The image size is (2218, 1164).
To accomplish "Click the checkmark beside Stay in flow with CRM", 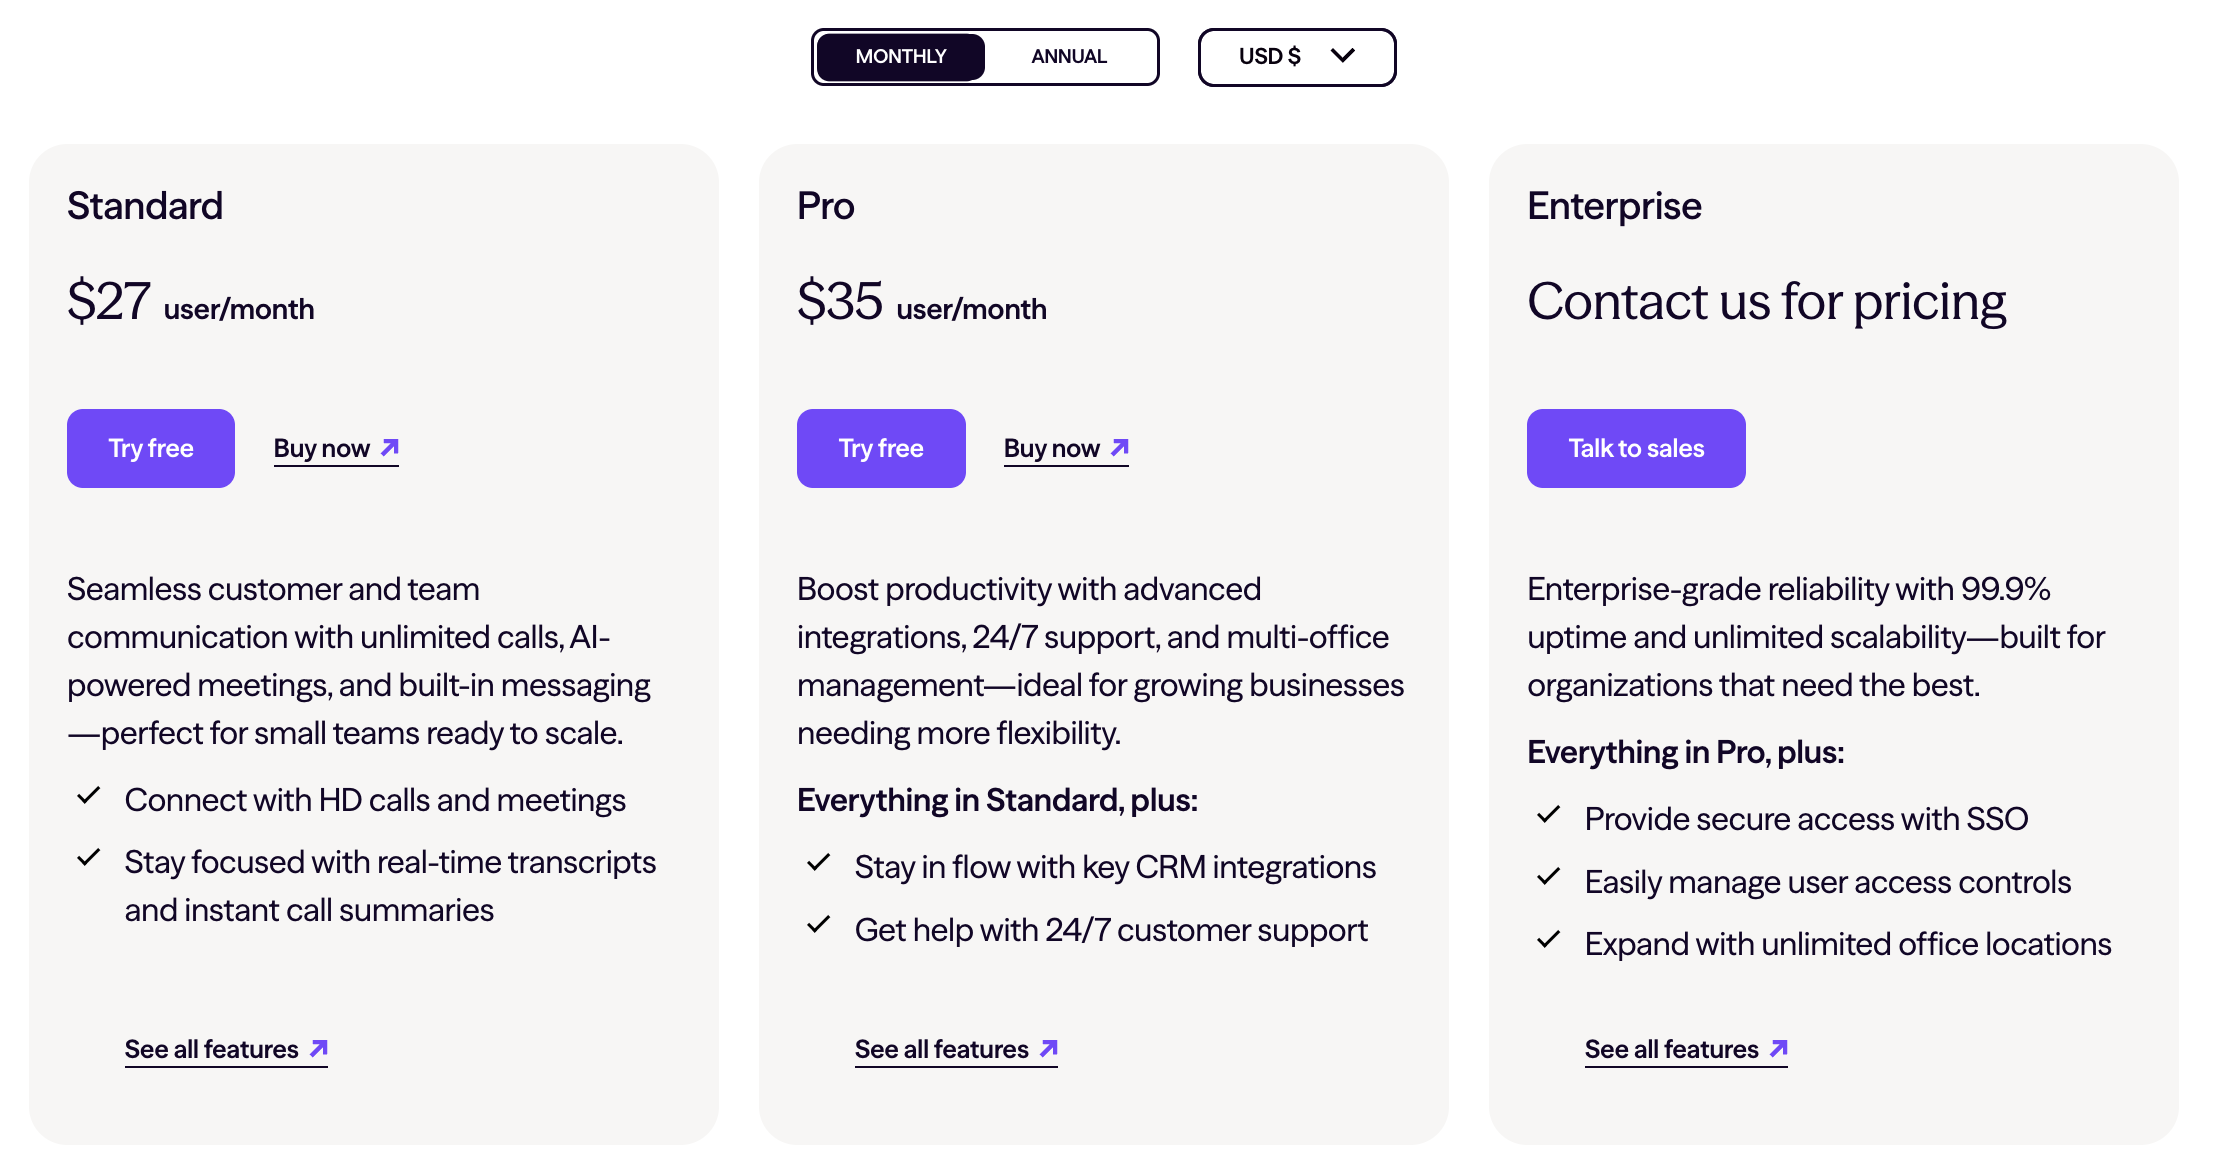I will click(819, 862).
